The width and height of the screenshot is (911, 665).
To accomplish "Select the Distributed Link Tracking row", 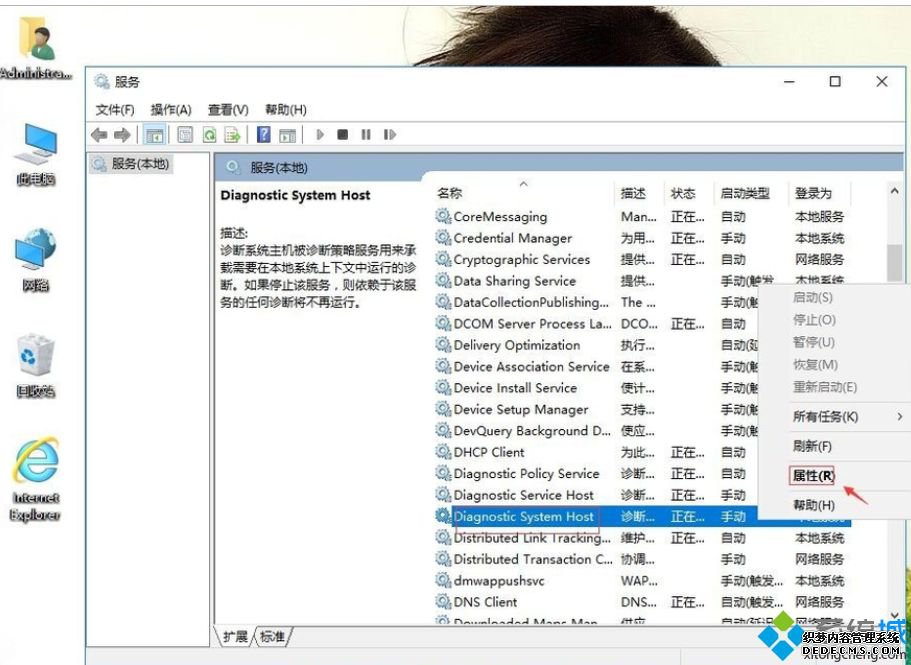I will (642, 538).
